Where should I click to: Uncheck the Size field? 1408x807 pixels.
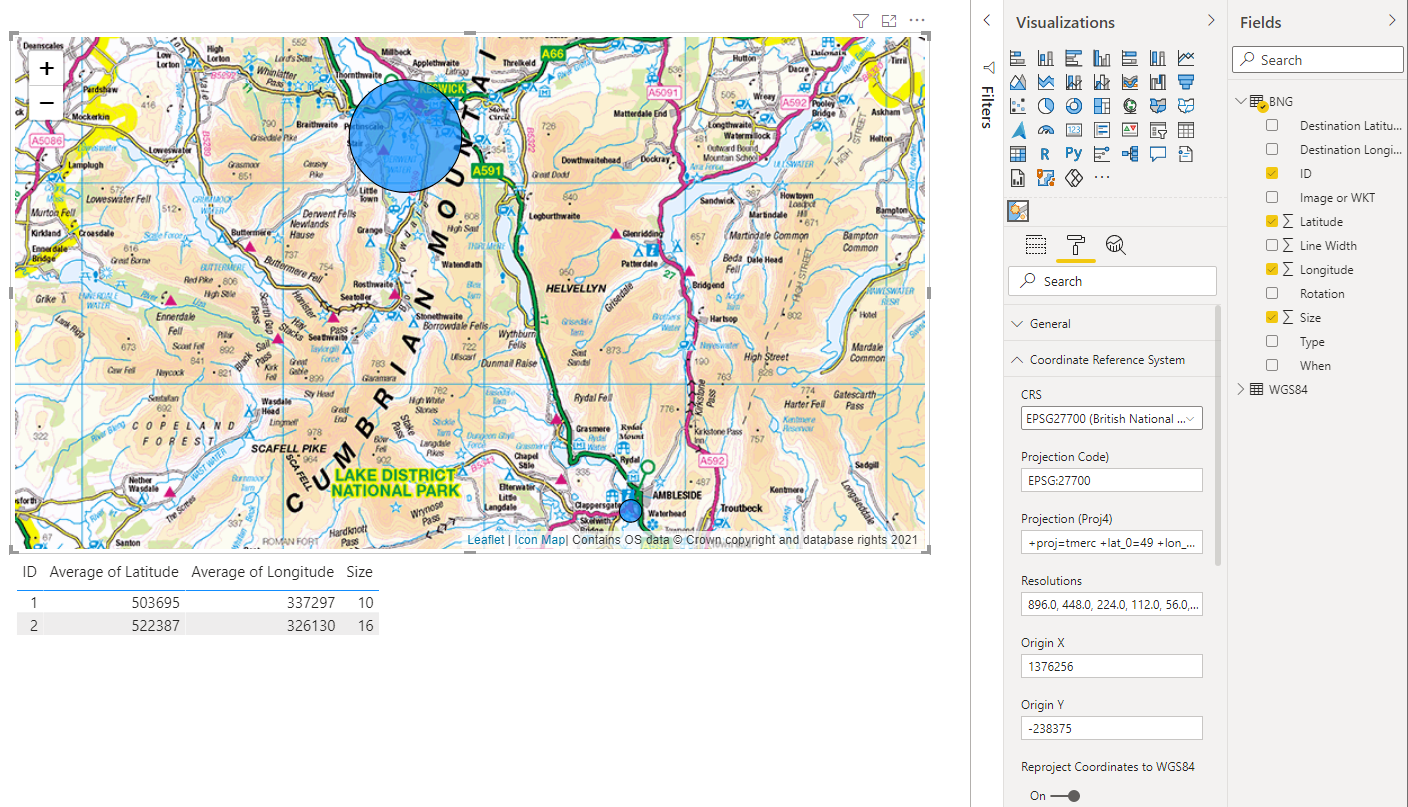(1272, 318)
